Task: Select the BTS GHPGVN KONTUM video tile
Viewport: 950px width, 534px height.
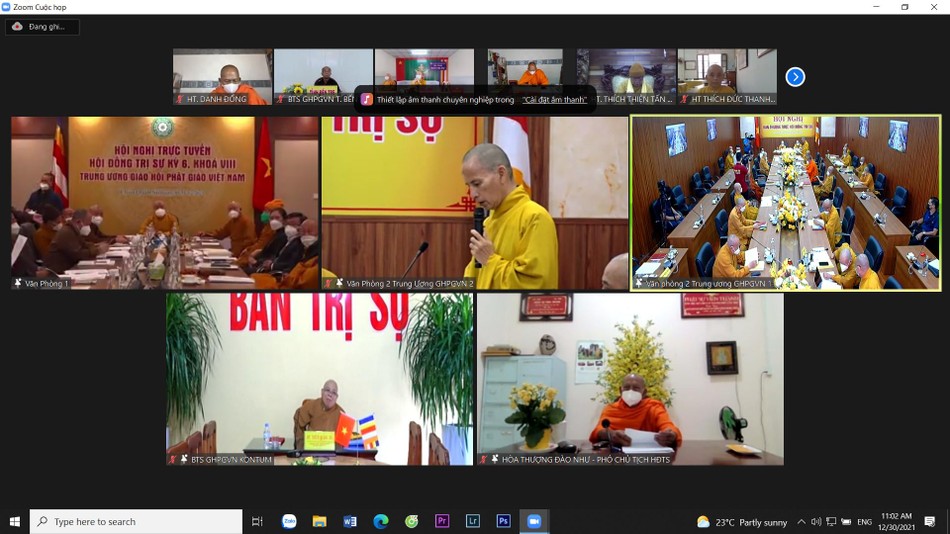Action: tap(320, 378)
